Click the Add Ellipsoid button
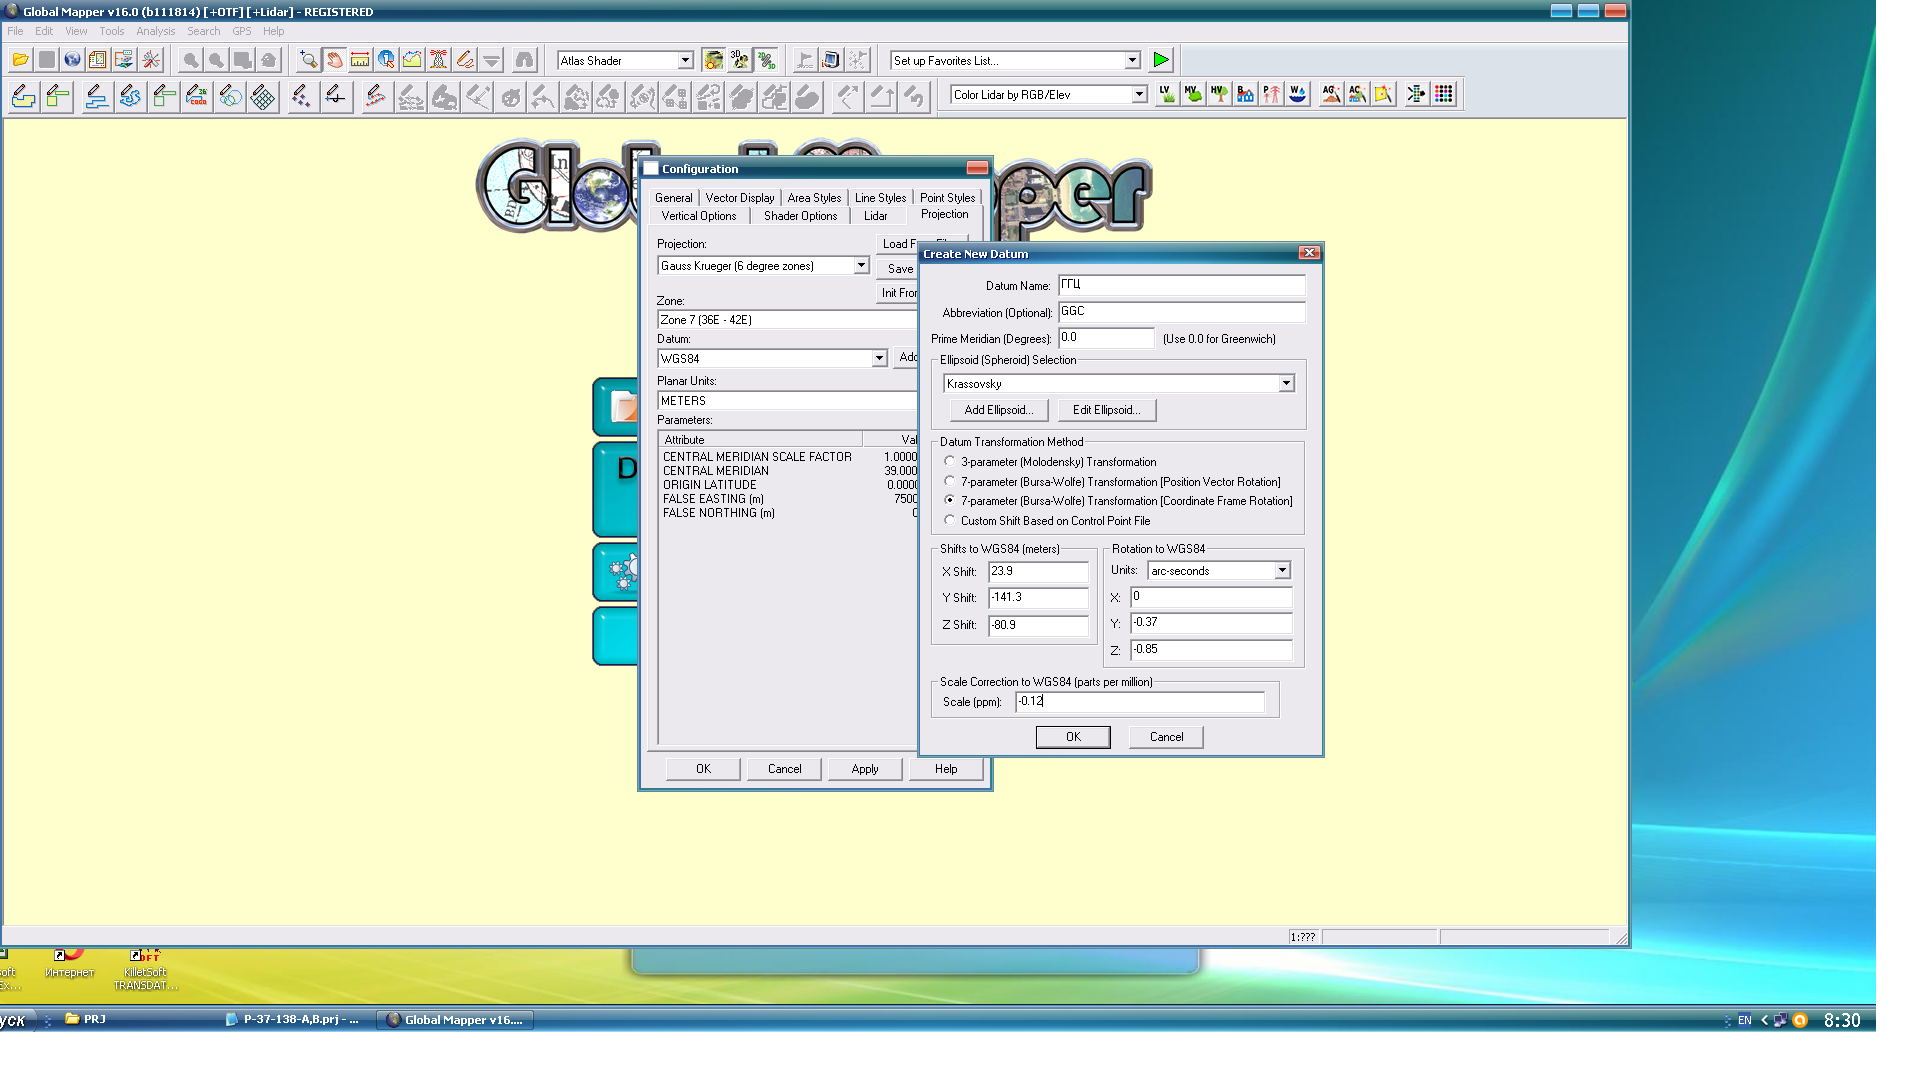This screenshot has height=1080, width=1920. (x=998, y=410)
